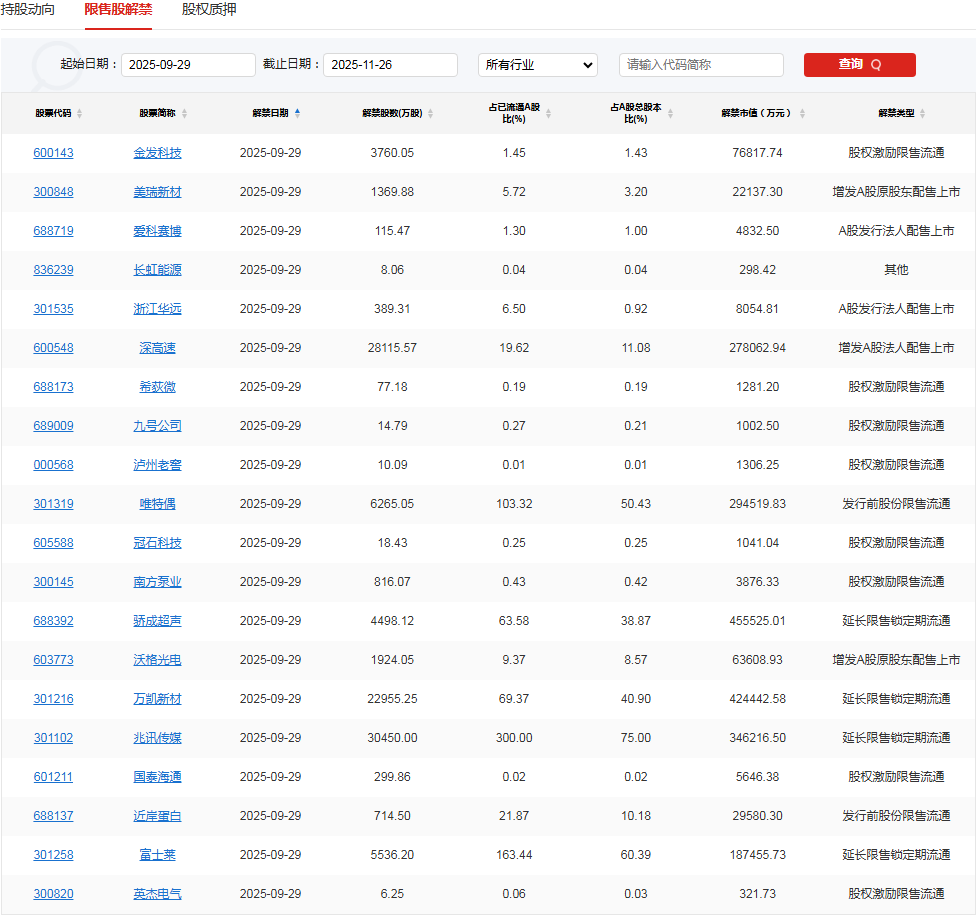Open the 所有行业 industry dropdown

537,64
